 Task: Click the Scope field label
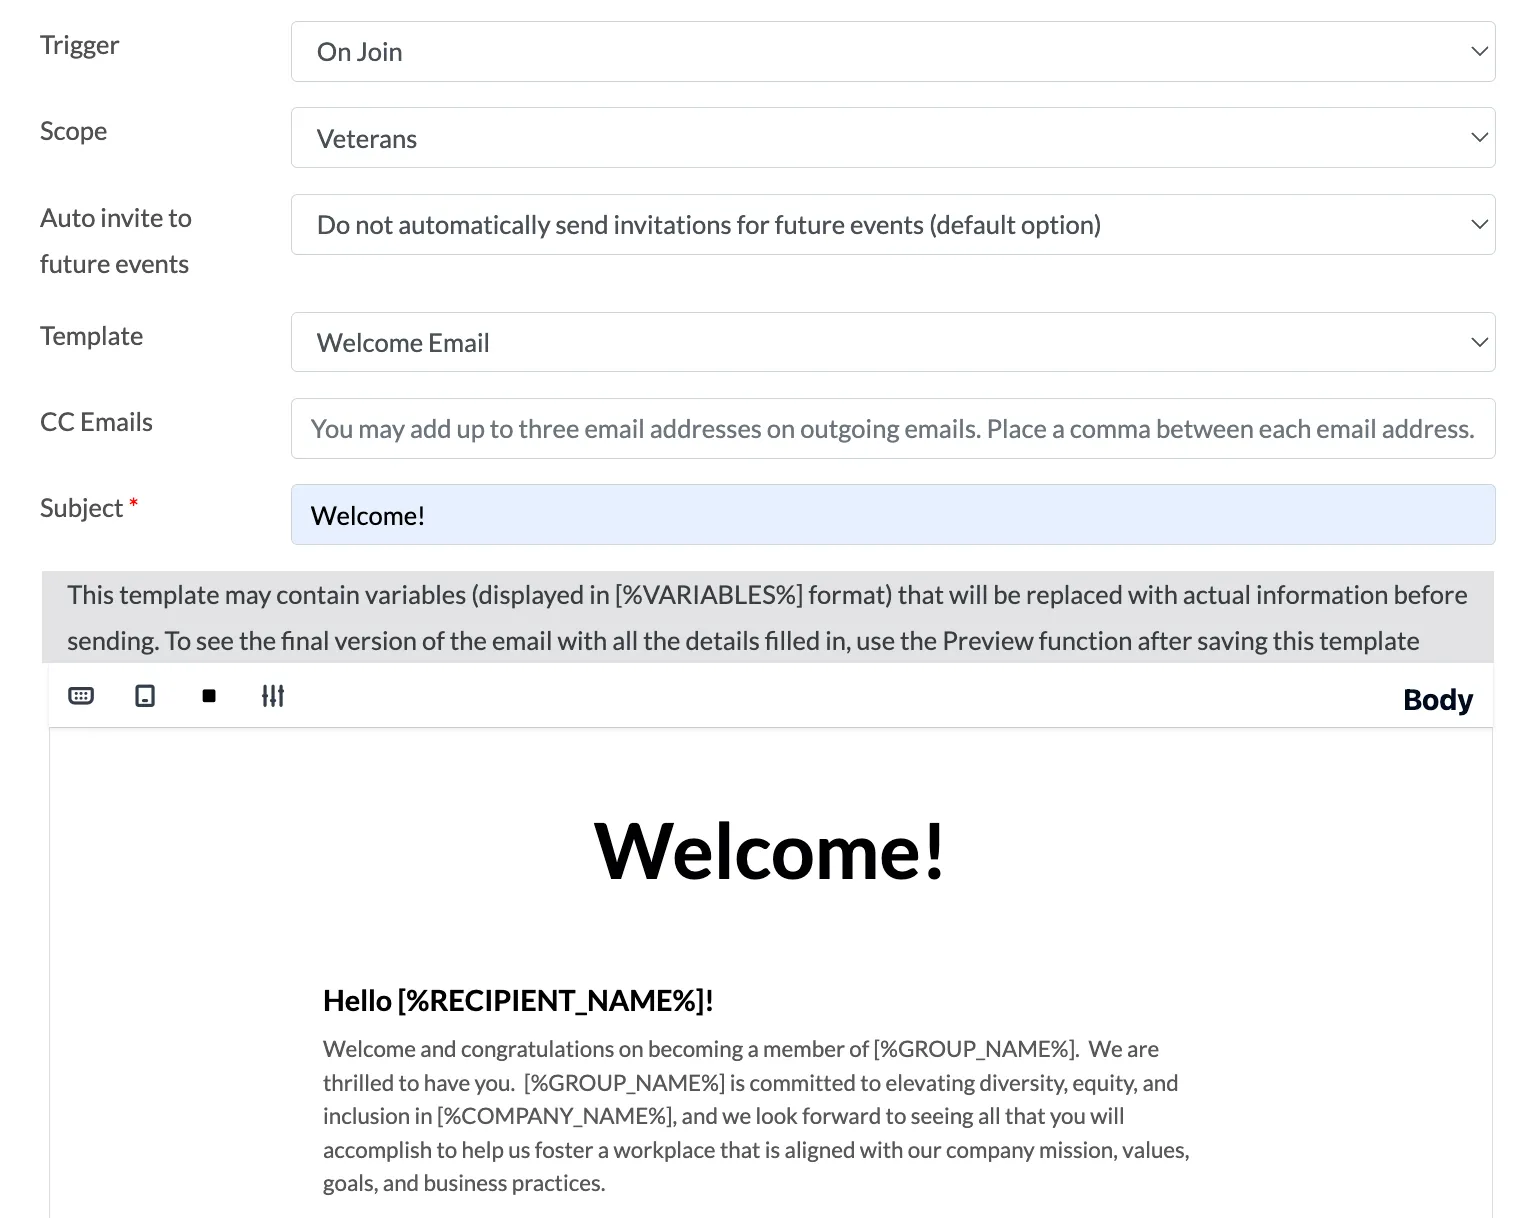point(74,131)
